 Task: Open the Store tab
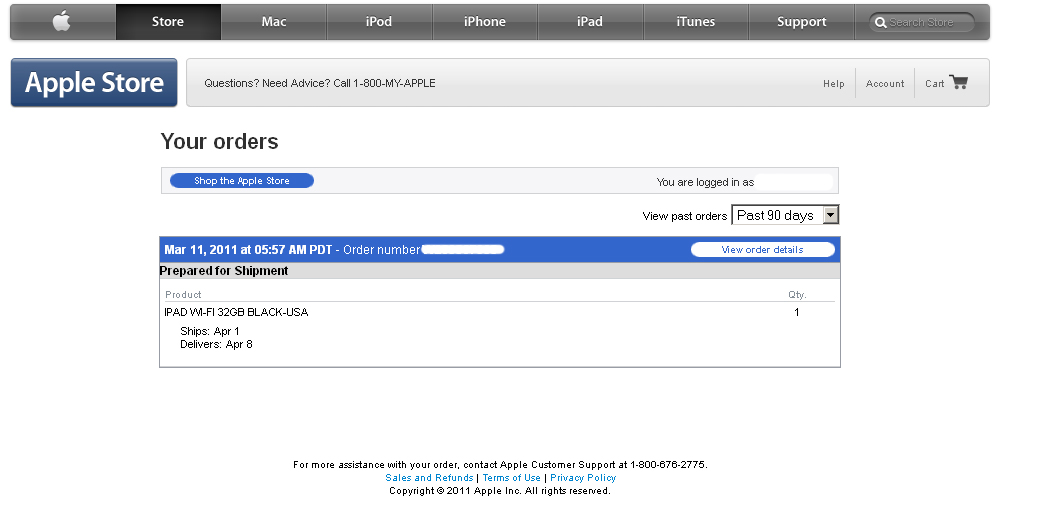point(168,22)
